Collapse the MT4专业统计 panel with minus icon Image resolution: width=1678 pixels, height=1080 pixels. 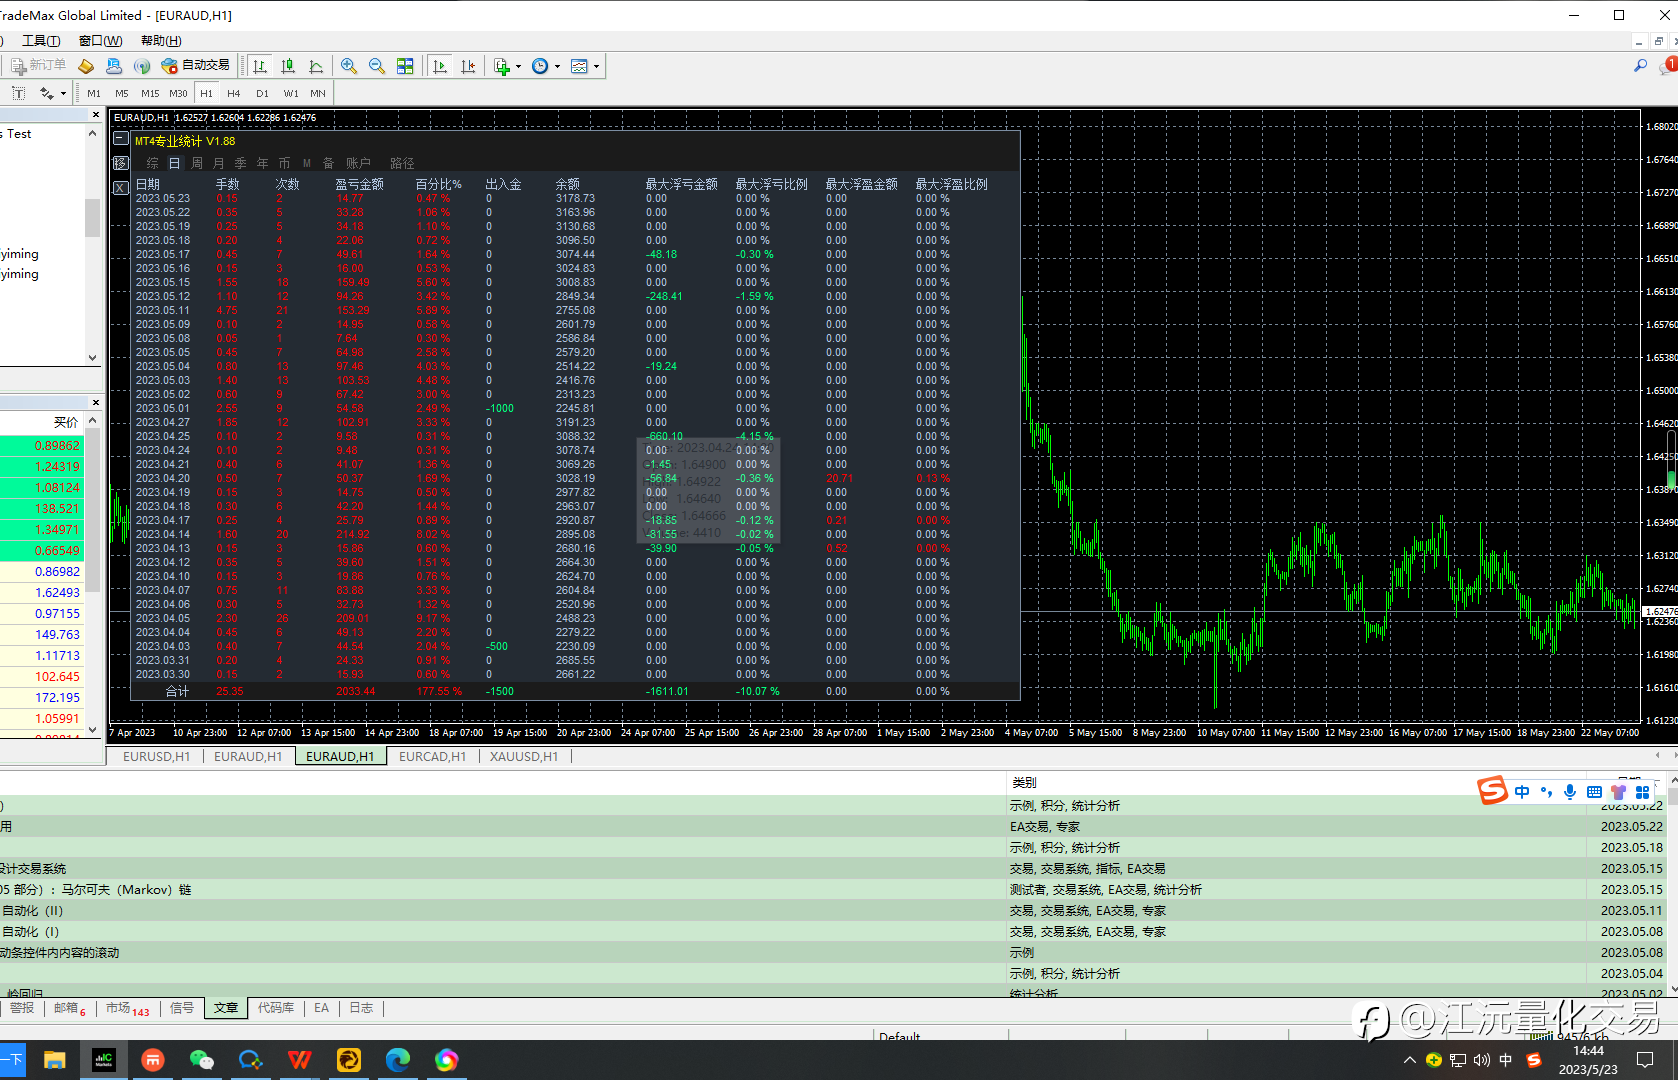click(x=121, y=139)
